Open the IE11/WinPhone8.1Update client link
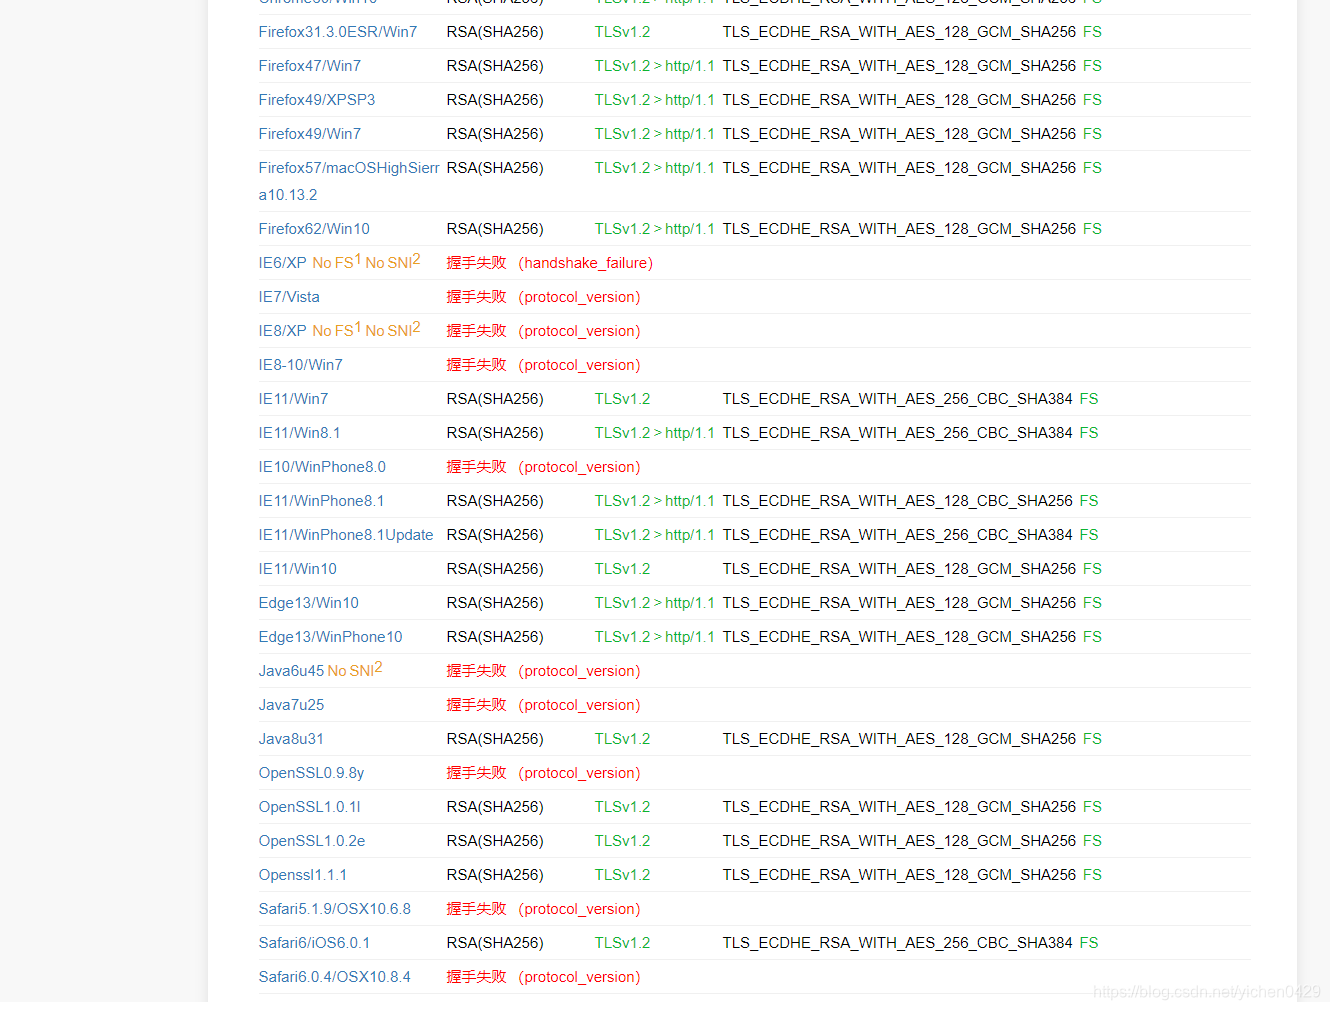The height and width of the screenshot is (1010, 1330). coord(346,535)
